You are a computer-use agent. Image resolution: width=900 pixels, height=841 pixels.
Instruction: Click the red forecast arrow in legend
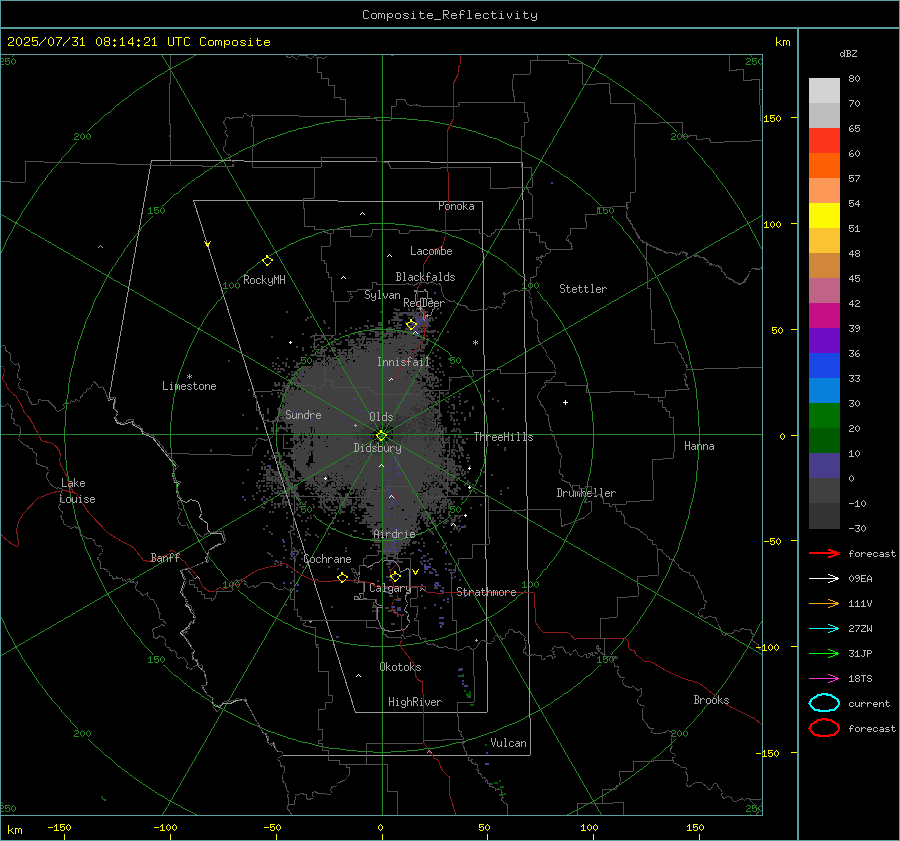(x=824, y=553)
